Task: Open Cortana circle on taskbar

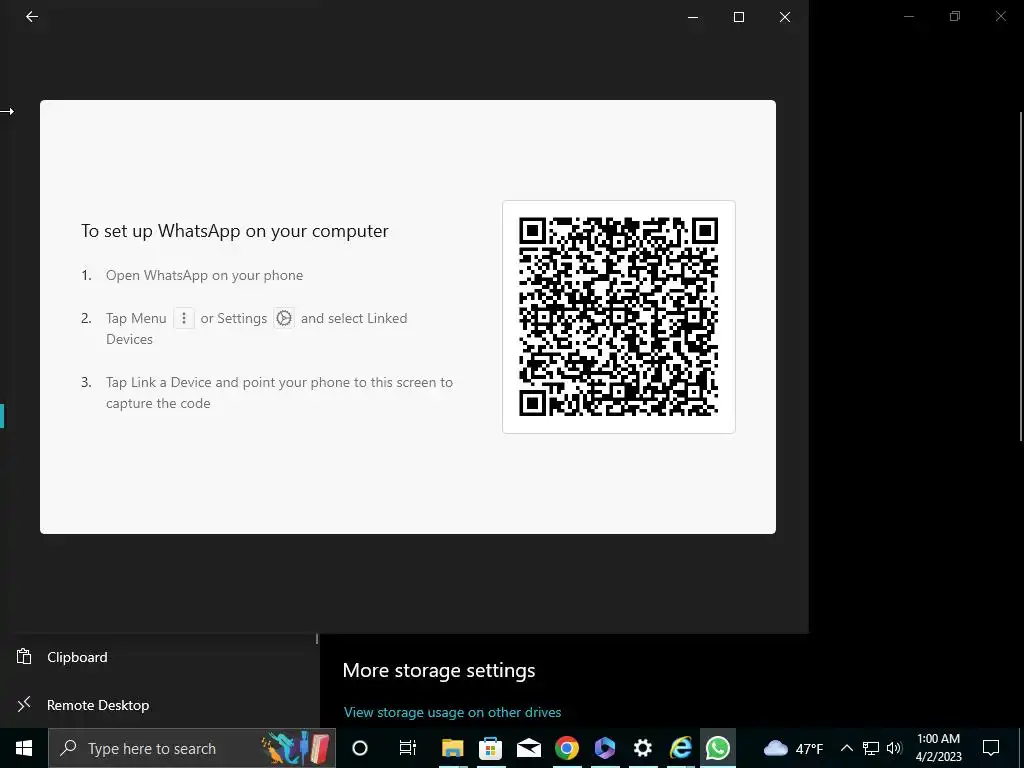Action: pos(360,748)
